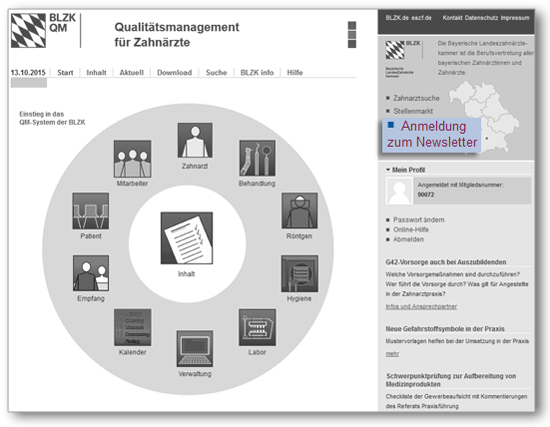Click Passwort ändern link
This screenshot has width=550, height=427.
point(418,220)
